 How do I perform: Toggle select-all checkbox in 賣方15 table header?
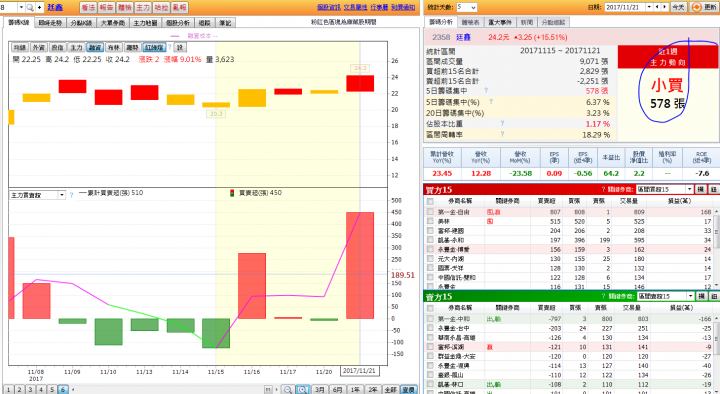coord(430,308)
